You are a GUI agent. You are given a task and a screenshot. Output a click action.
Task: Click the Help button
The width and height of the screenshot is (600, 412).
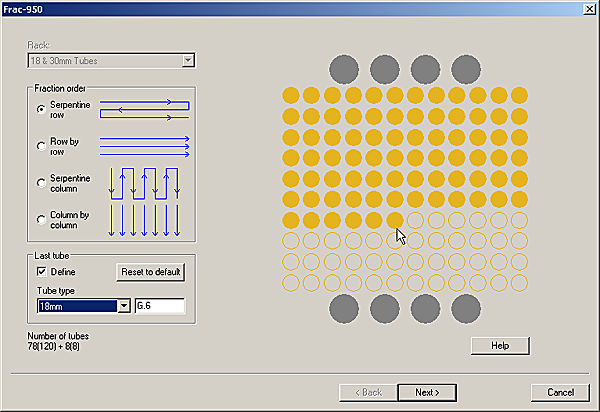pos(500,346)
